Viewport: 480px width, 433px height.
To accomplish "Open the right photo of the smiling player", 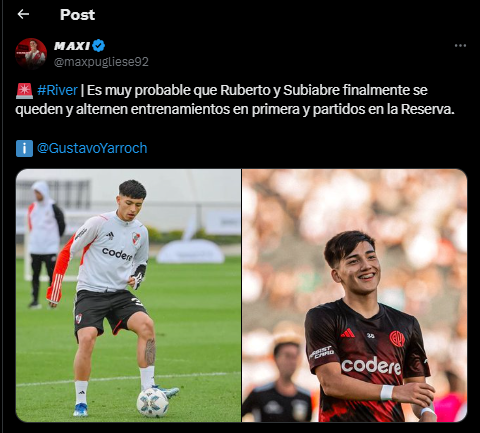I will tap(354, 295).
